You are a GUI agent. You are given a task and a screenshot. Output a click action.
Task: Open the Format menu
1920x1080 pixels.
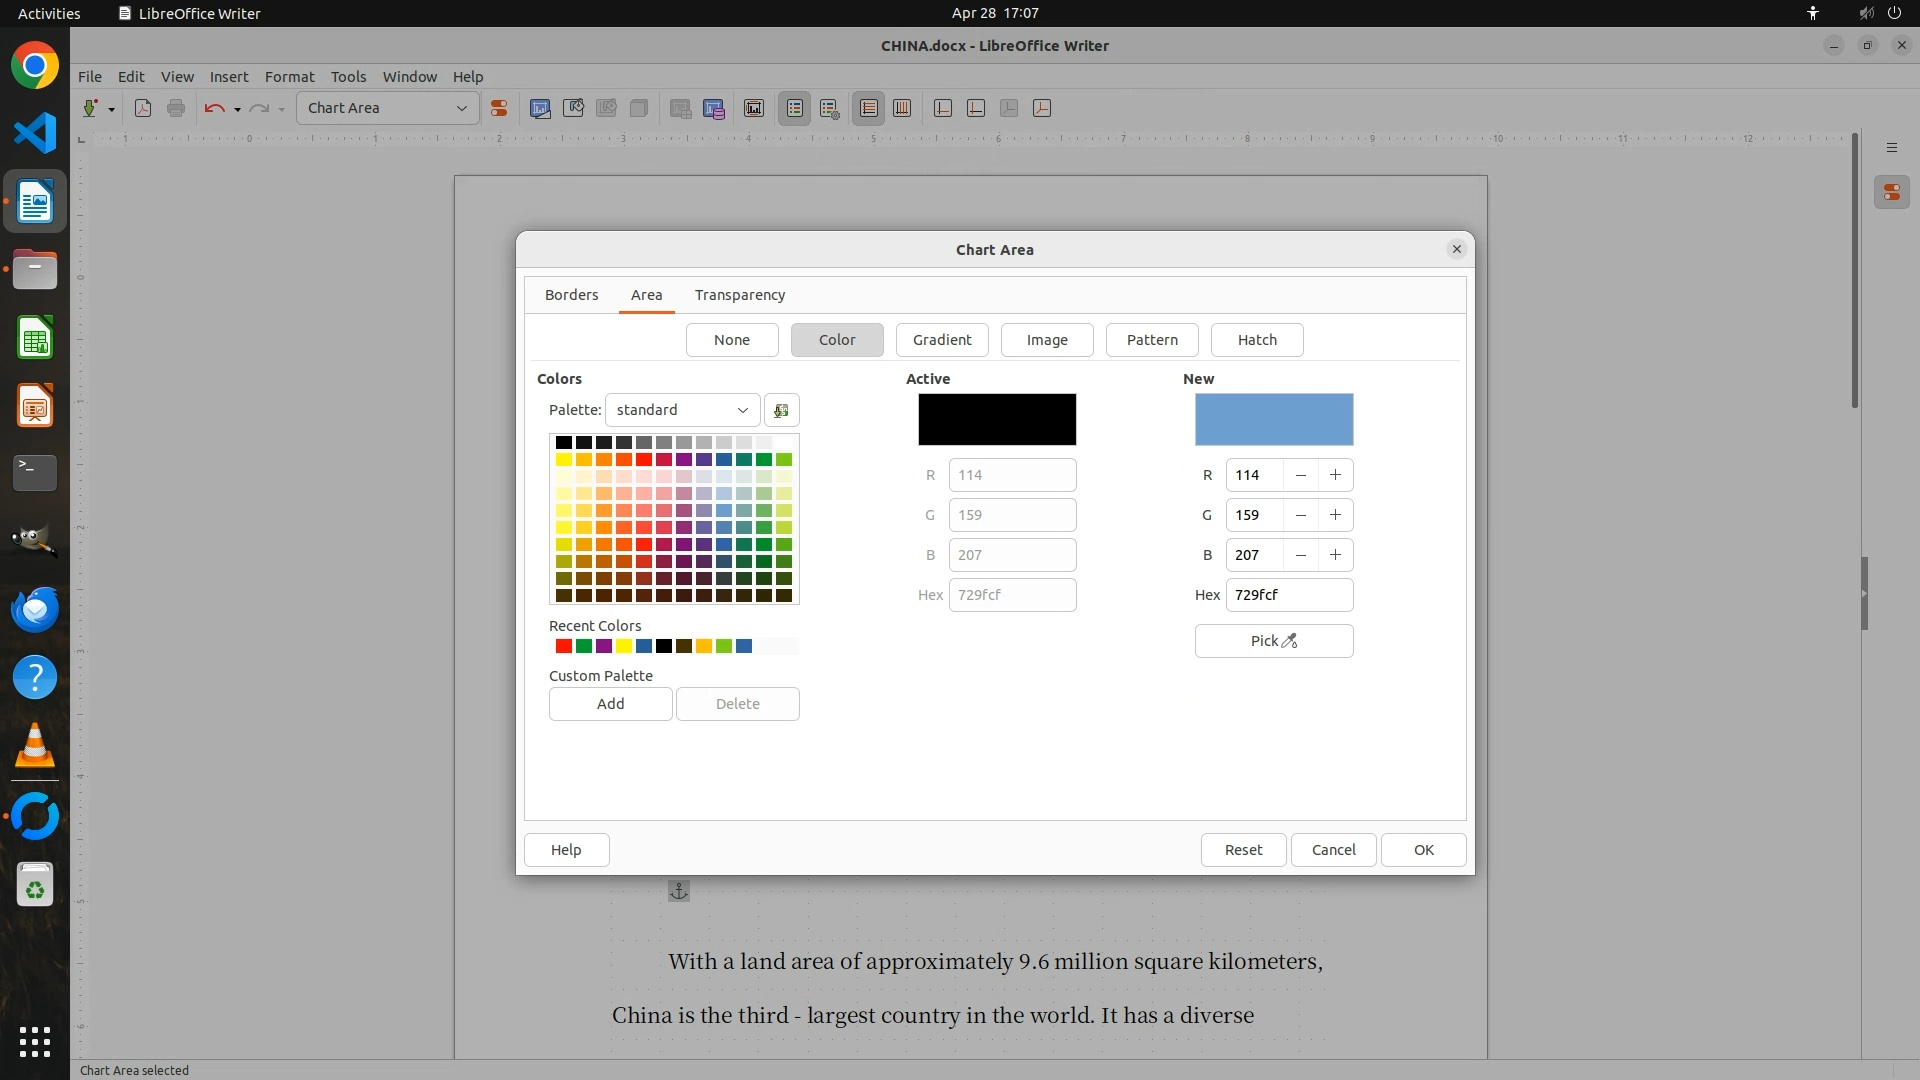point(289,77)
